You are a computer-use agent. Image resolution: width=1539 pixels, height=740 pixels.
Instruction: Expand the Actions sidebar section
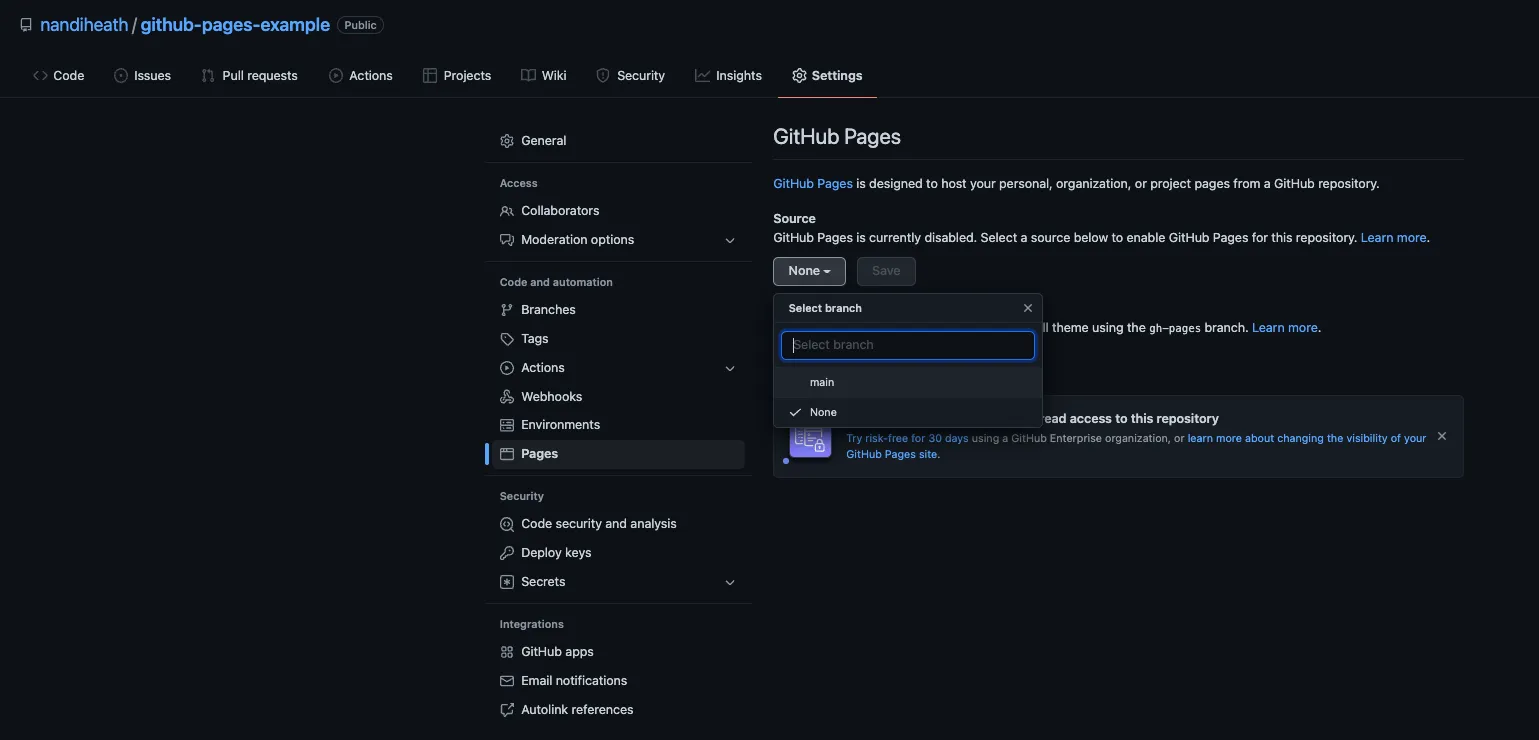pyautogui.click(x=730, y=367)
